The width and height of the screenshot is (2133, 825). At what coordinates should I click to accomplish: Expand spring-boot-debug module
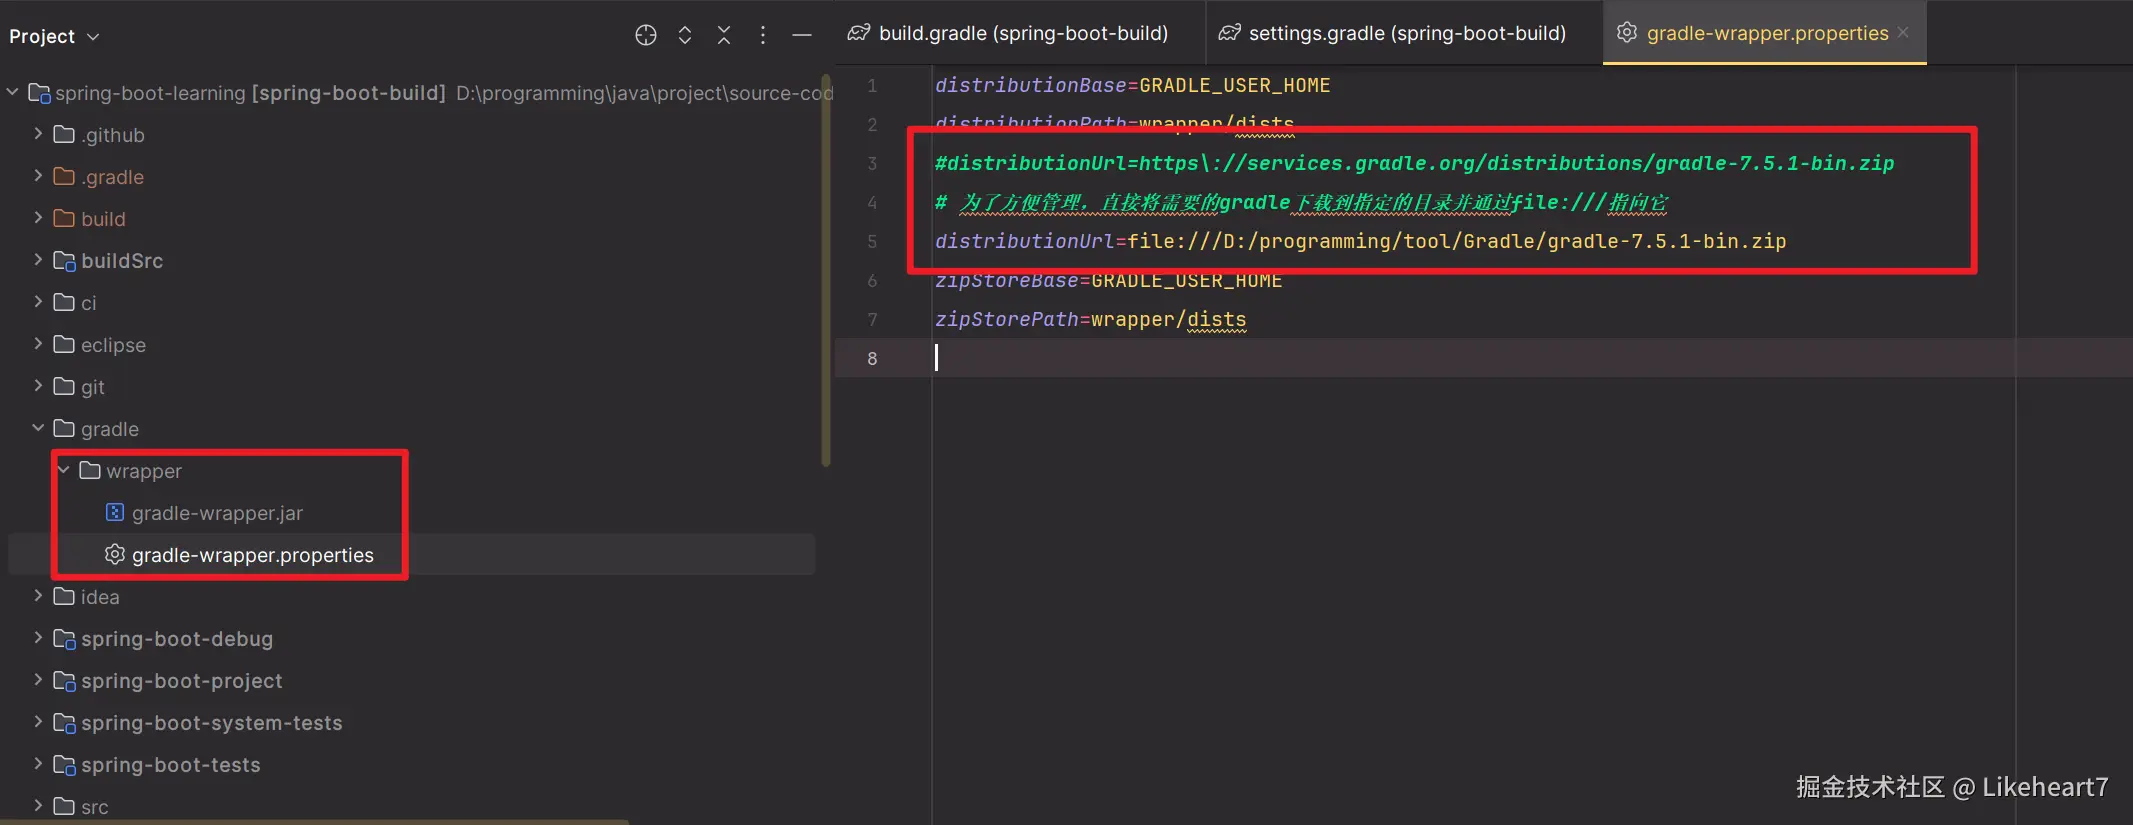[x=38, y=638]
